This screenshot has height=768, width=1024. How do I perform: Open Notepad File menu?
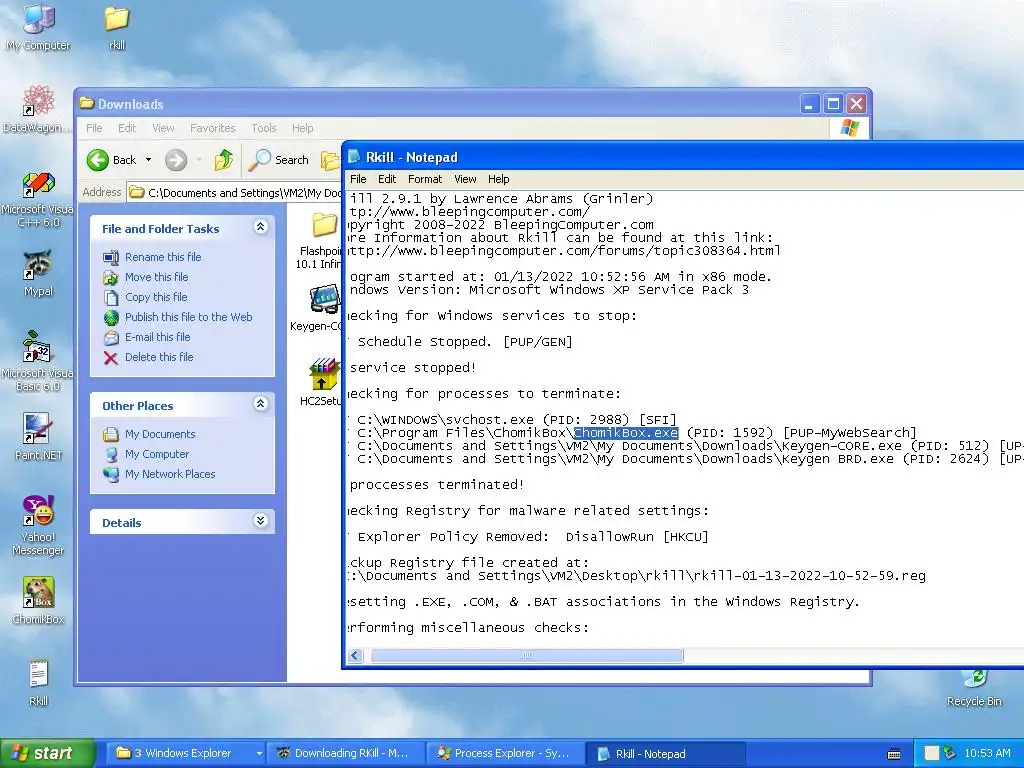pyautogui.click(x=358, y=179)
